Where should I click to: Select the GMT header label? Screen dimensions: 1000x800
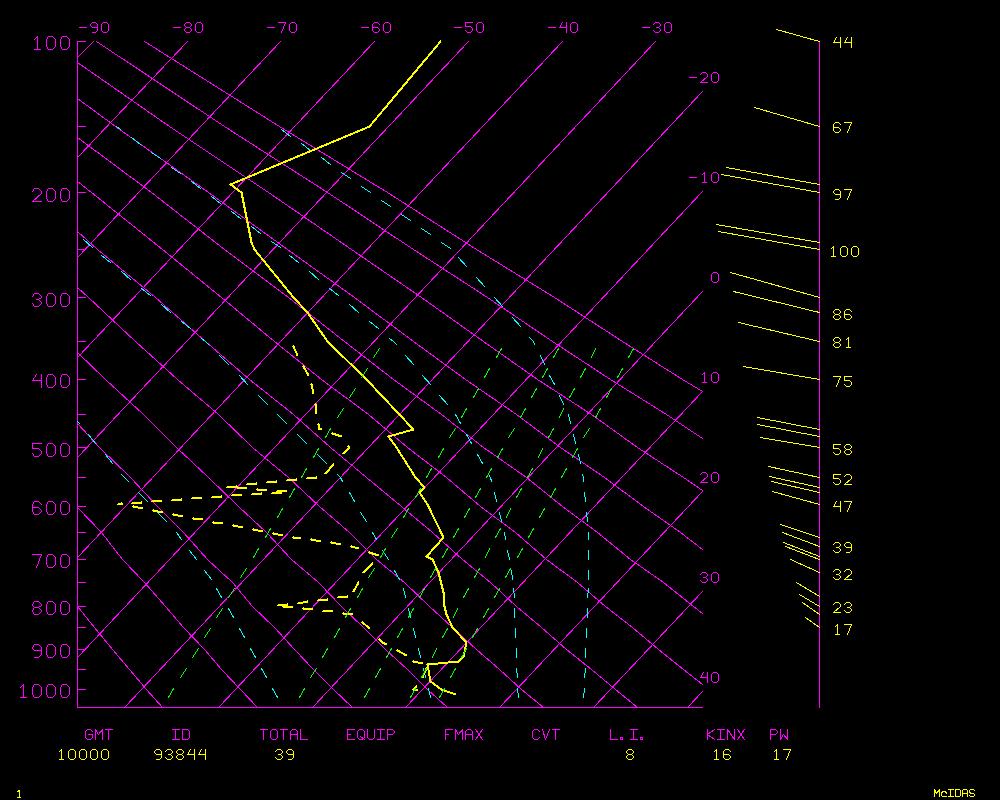98,735
